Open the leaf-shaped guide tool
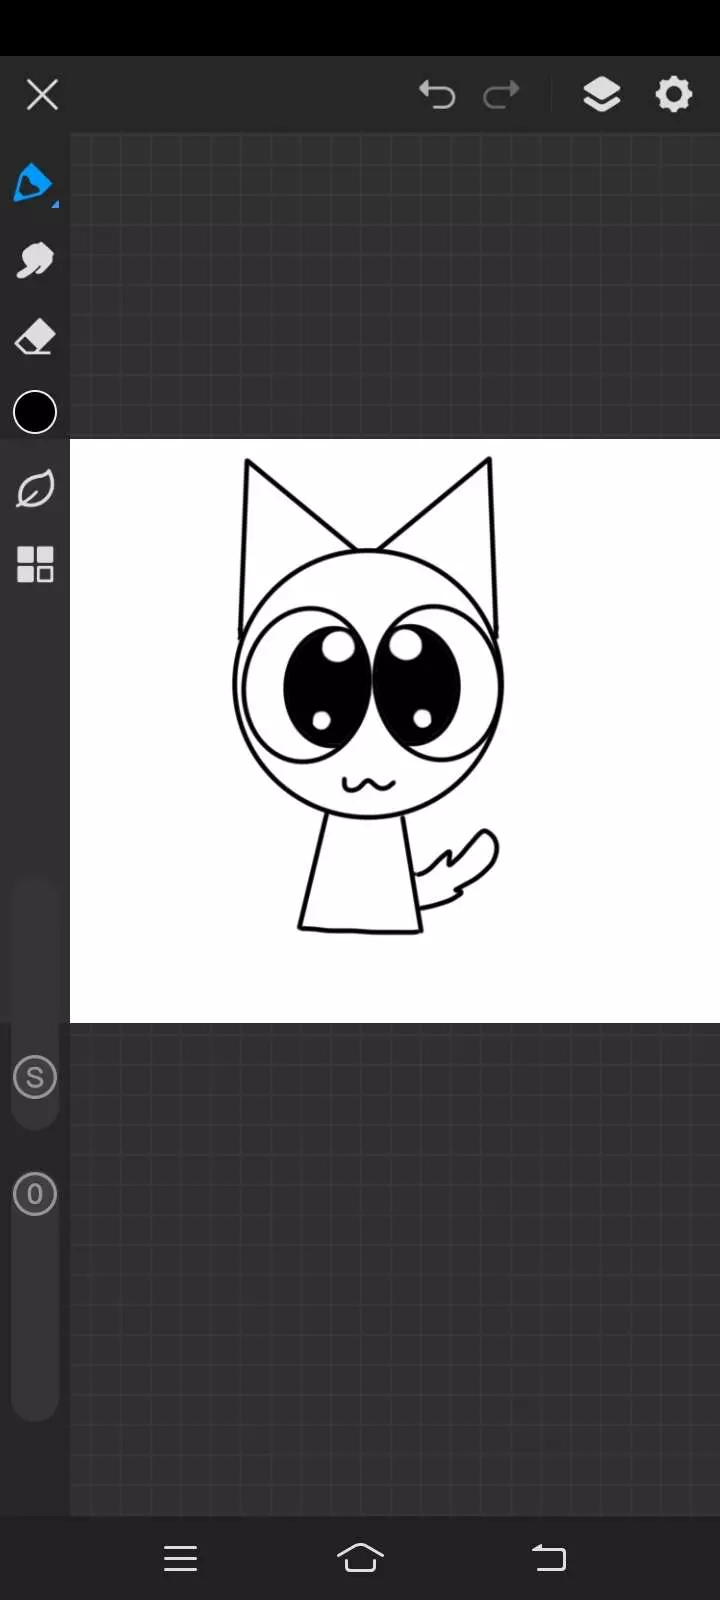720x1600 pixels. [x=34, y=489]
